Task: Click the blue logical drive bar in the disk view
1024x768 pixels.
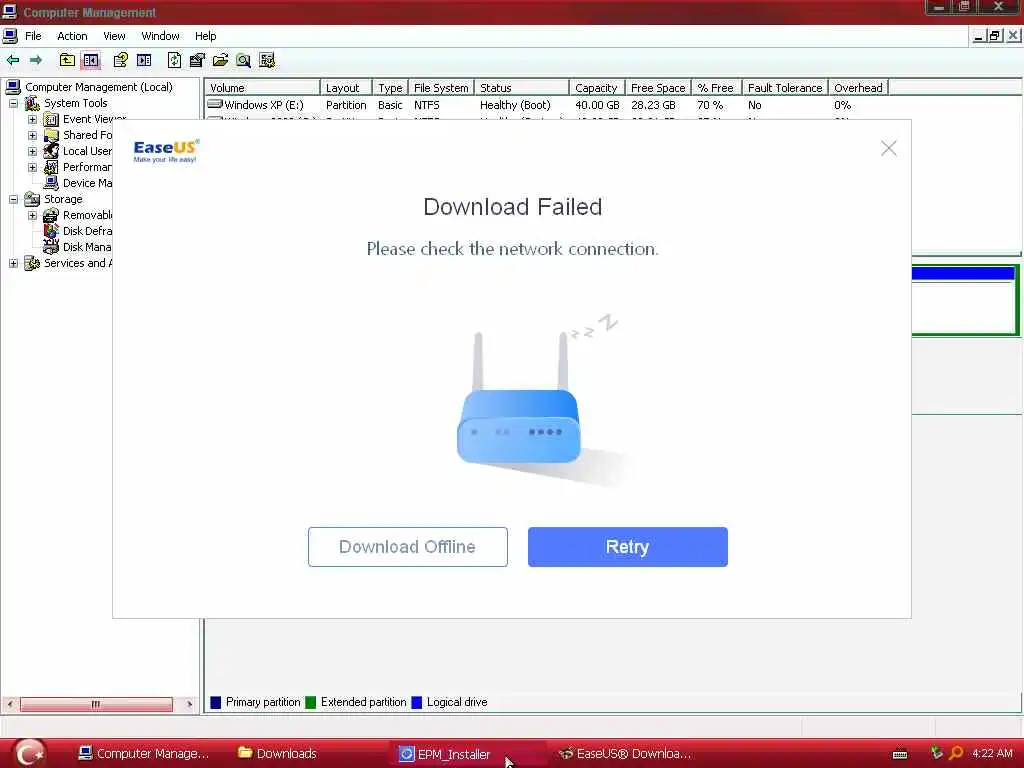Action: click(963, 274)
